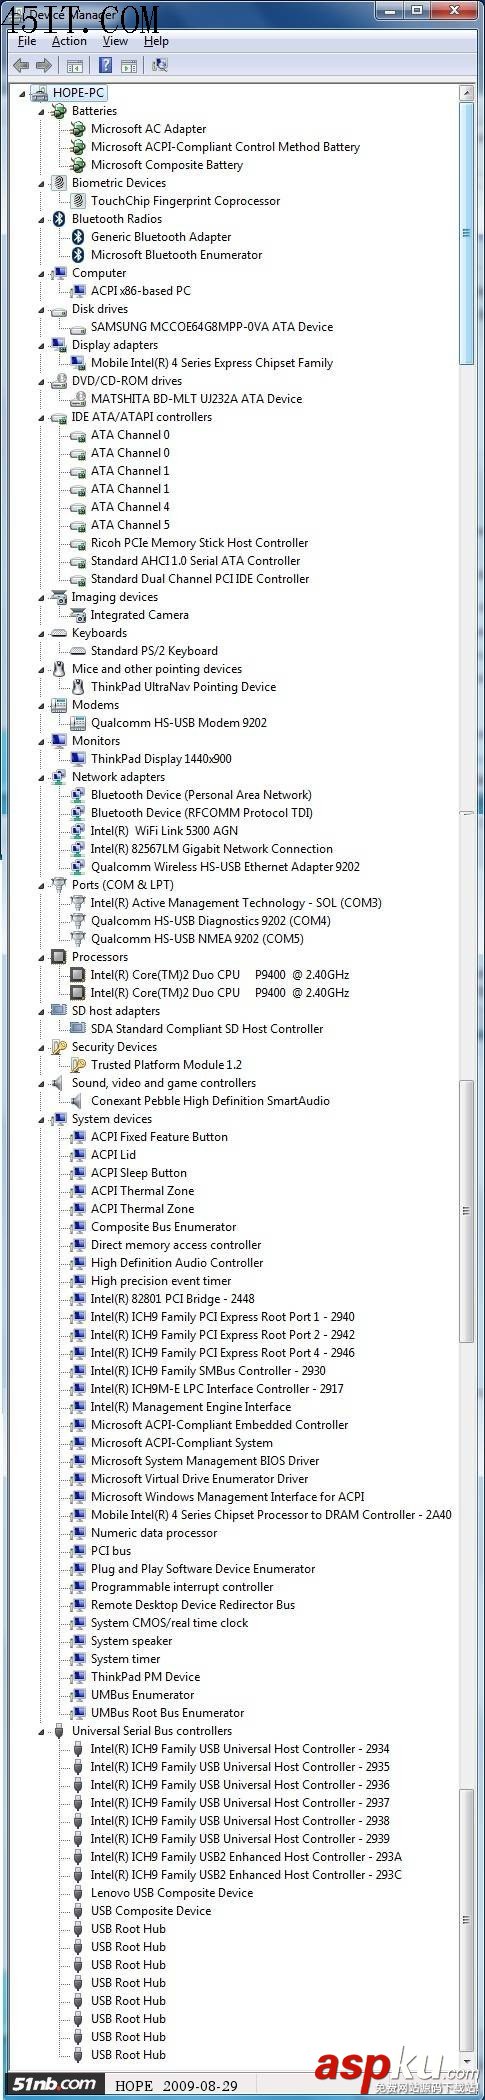Click the TouchChip Fingerprint Coprocessor icon

78,201
